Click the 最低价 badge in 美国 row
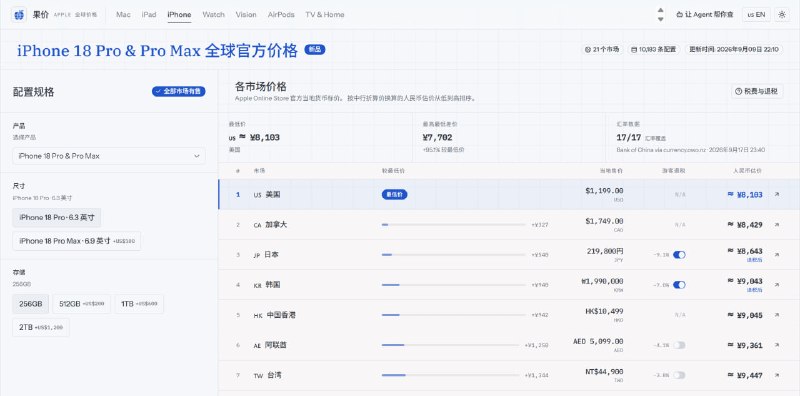Viewport: 800px width, 396px height. (x=394, y=194)
